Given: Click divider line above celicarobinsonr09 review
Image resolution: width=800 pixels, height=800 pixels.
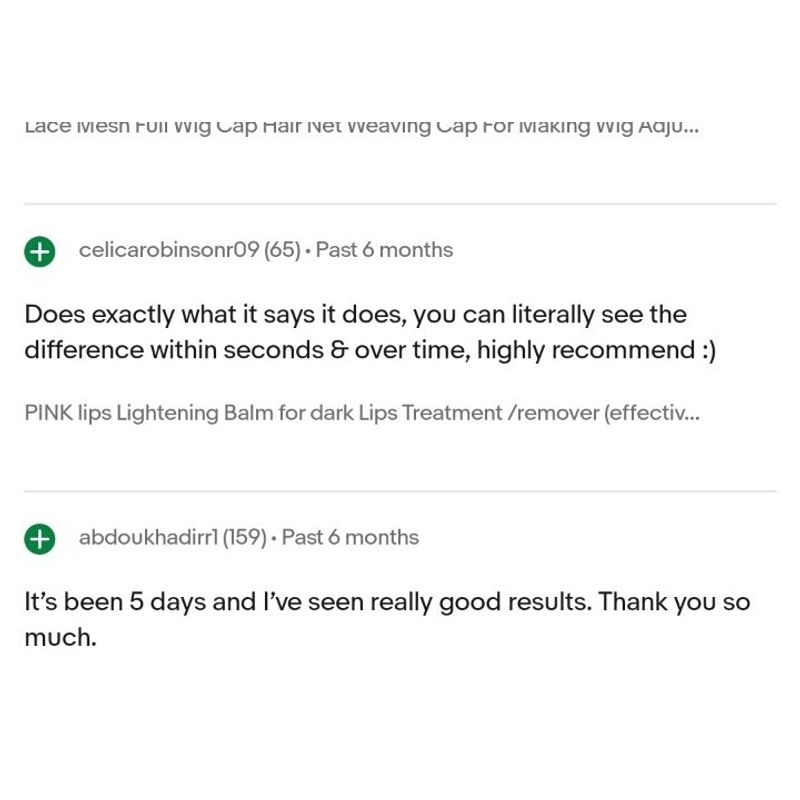Looking at the screenshot, I should (x=400, y=204).
